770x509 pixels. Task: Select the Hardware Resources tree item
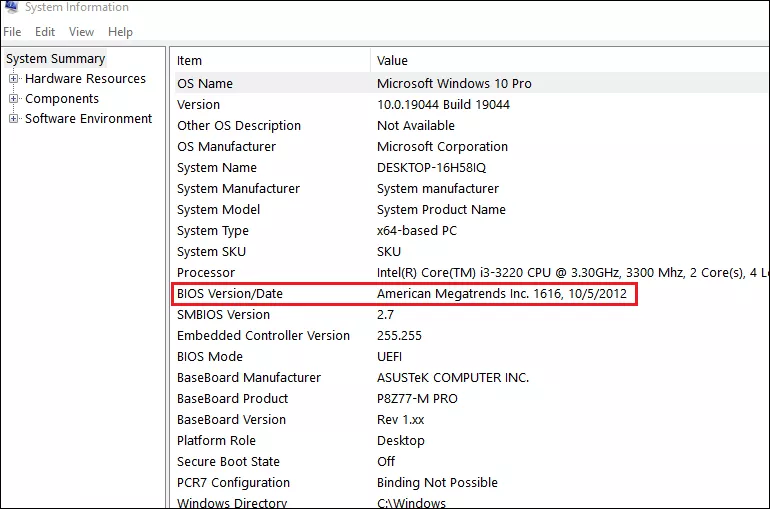(x=85, y=79)
